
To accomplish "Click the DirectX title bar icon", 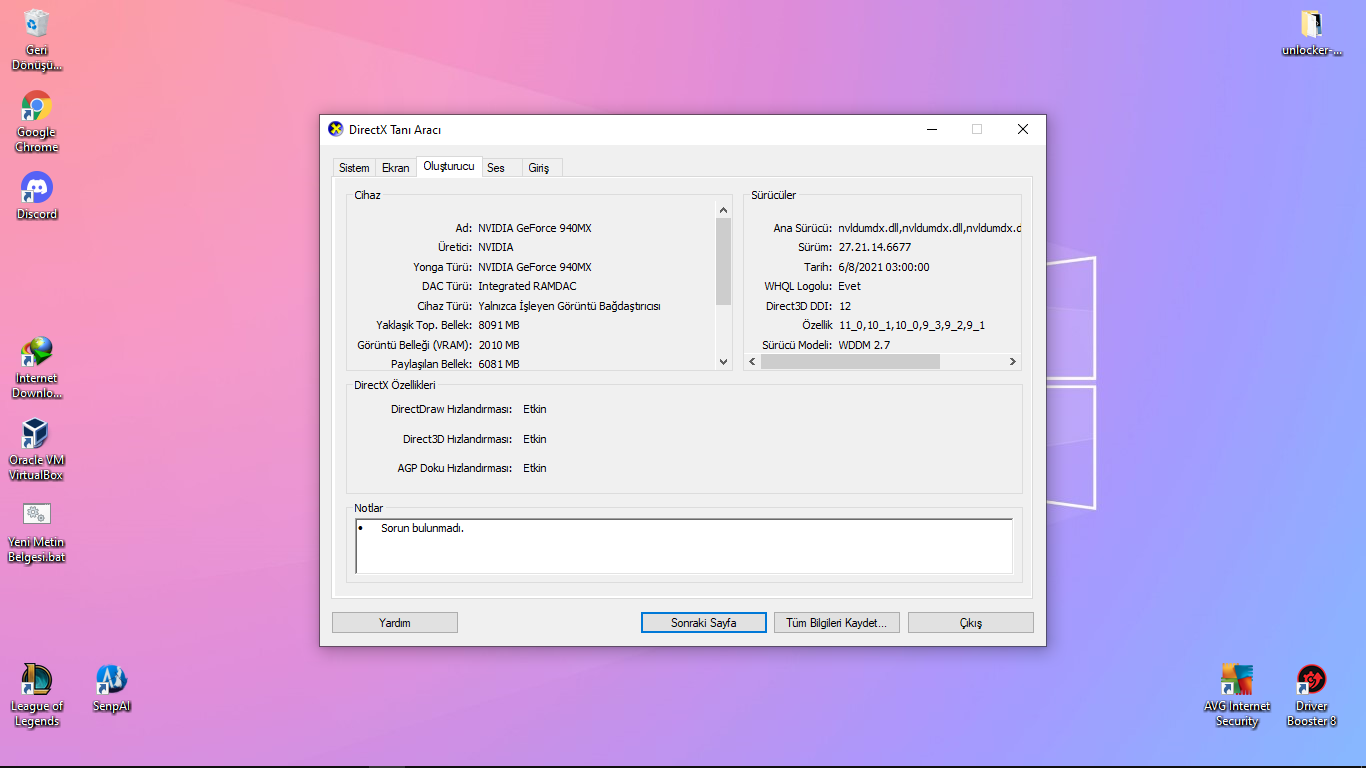I will pos(336,129).
